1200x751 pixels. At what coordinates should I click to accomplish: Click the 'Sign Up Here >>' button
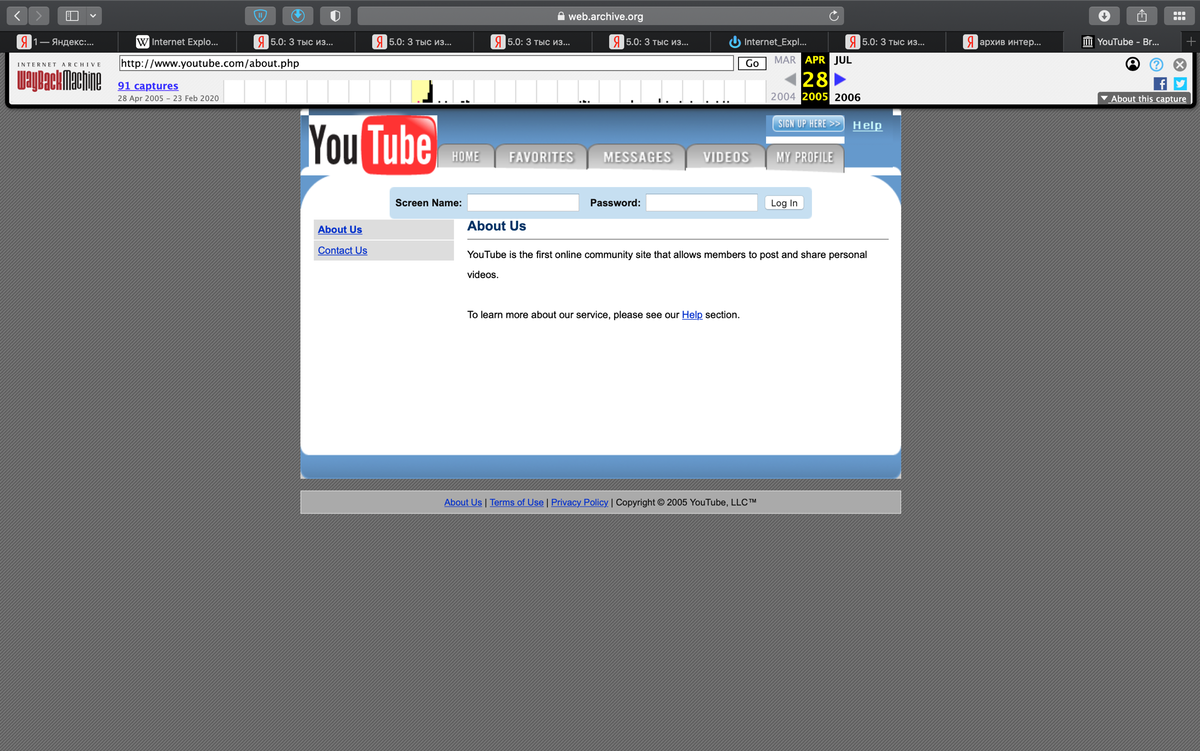808,124
